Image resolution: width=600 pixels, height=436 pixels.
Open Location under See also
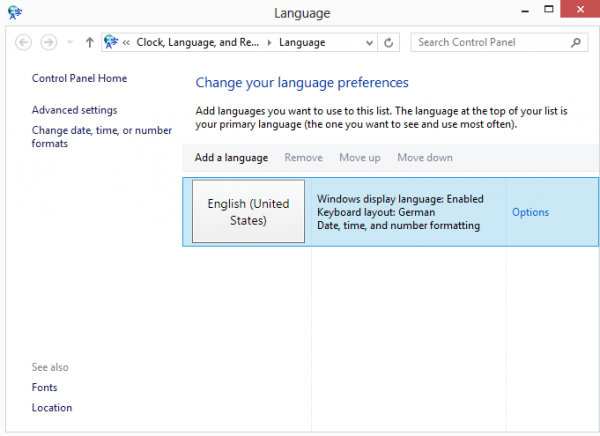pyautogui.click(x=52, y=408)
